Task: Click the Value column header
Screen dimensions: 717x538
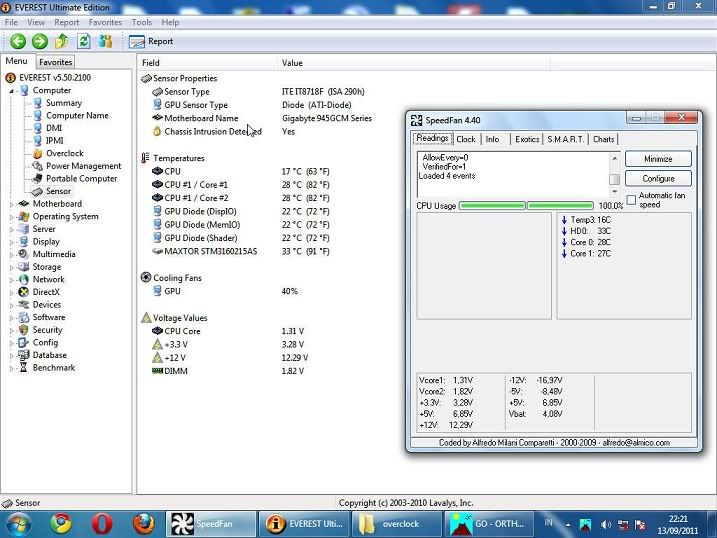Action: (414, 63)
